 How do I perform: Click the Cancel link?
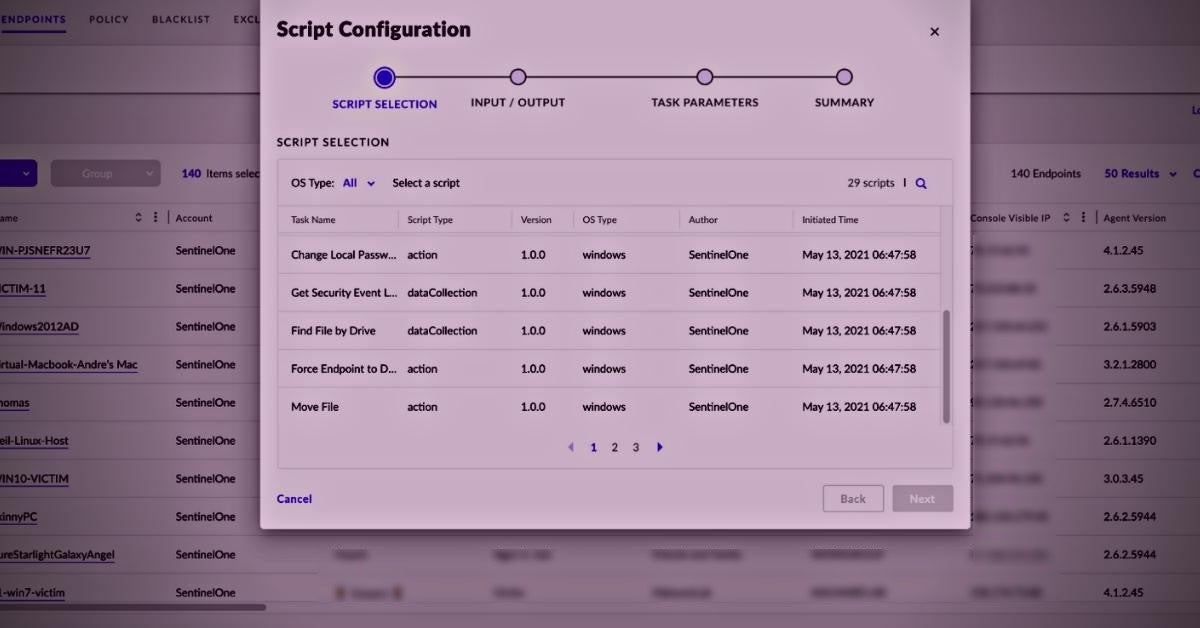point(294,499)
